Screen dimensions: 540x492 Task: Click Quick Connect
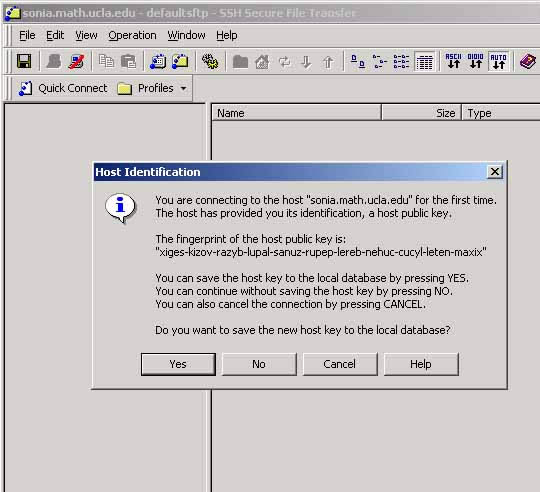click(63, 88)
